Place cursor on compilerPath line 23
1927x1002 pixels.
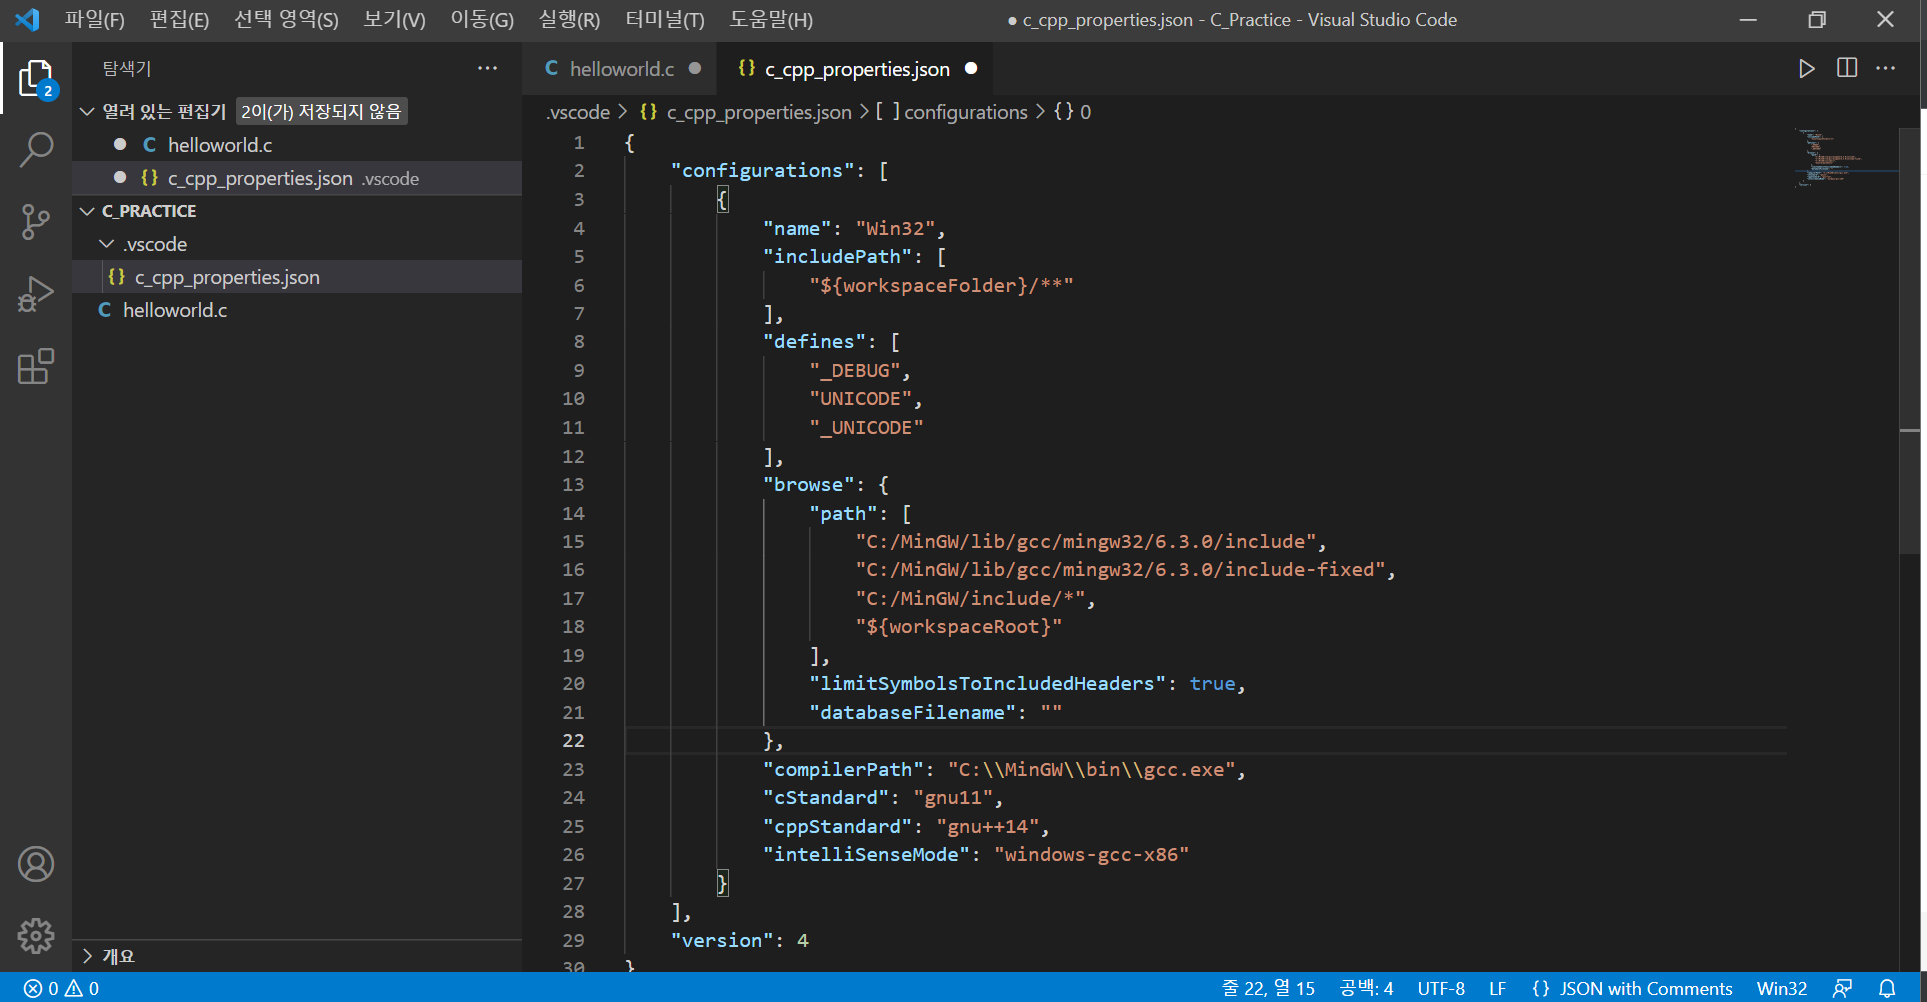point(1003,769)
